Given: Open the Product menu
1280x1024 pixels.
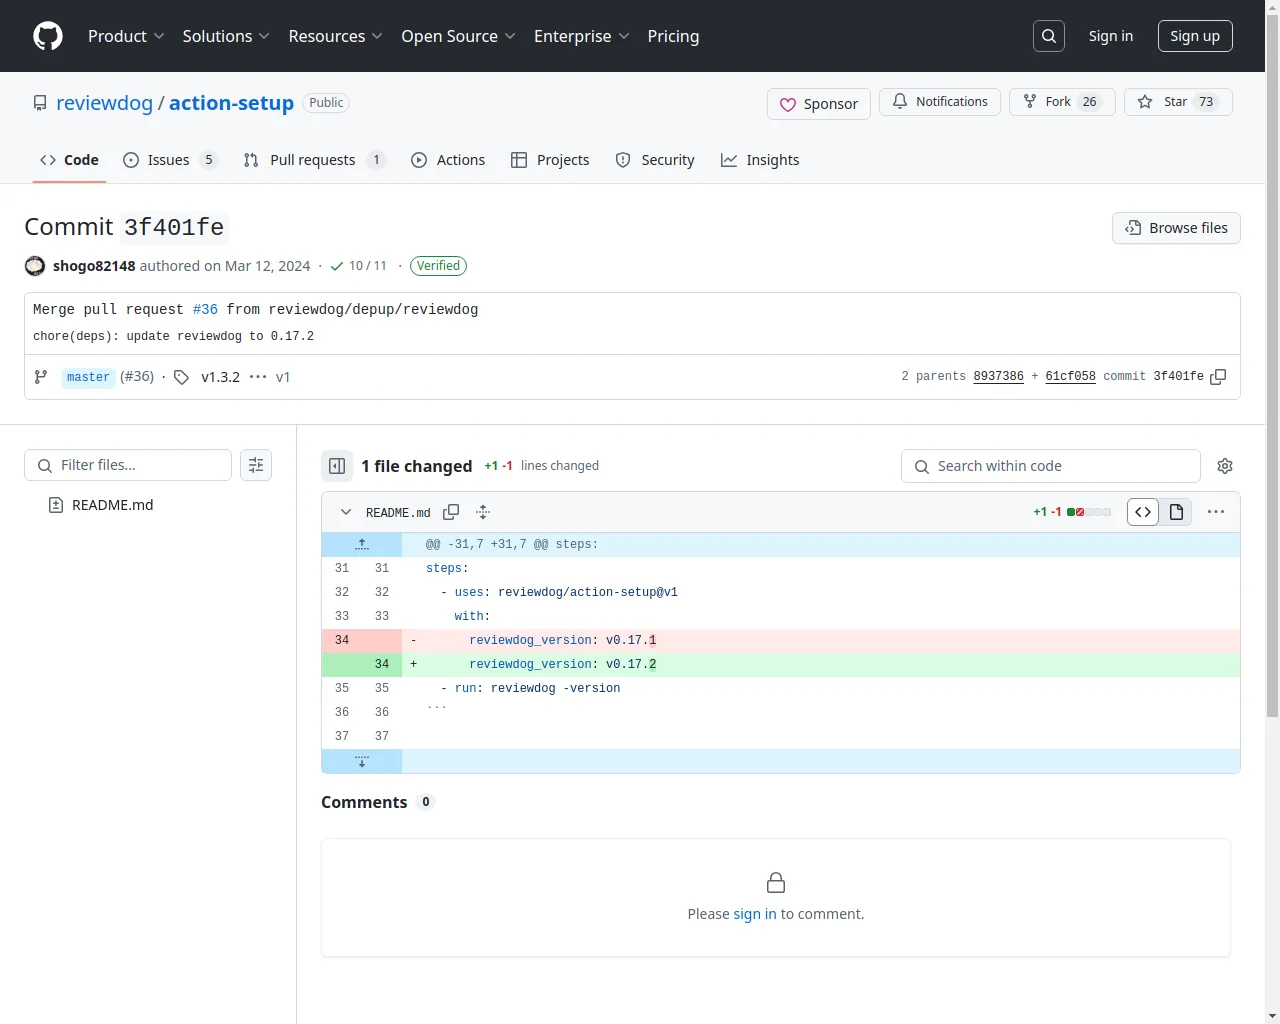Looking at the screenshot, I should [126, 36].
